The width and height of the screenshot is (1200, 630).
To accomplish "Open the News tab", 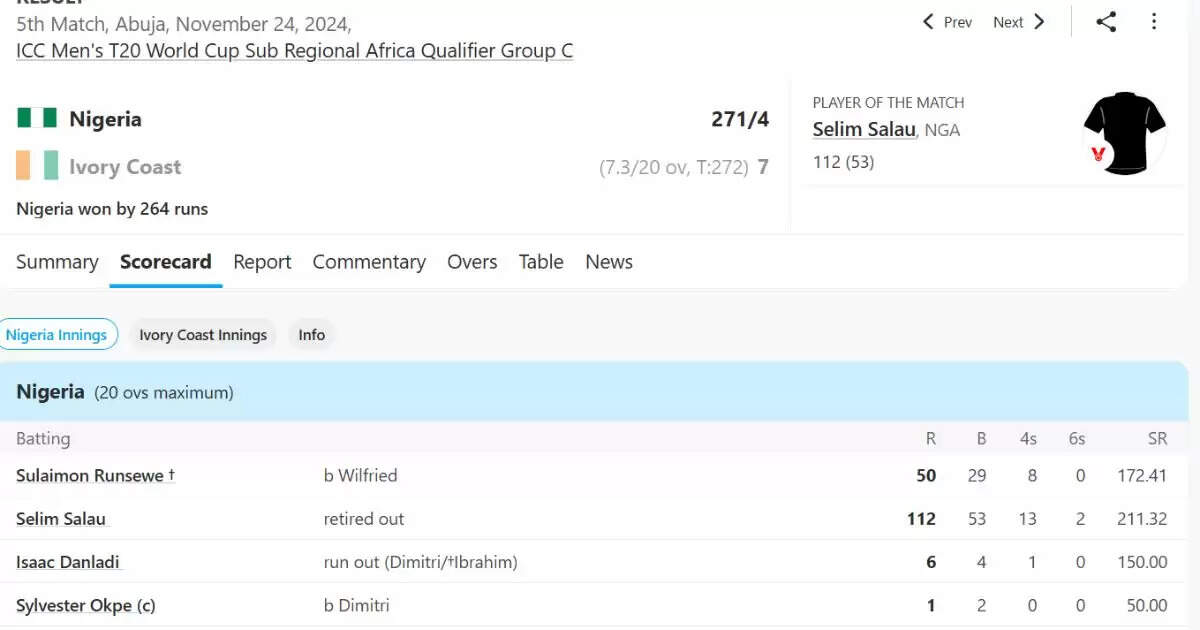I will (x=609, y=262).
